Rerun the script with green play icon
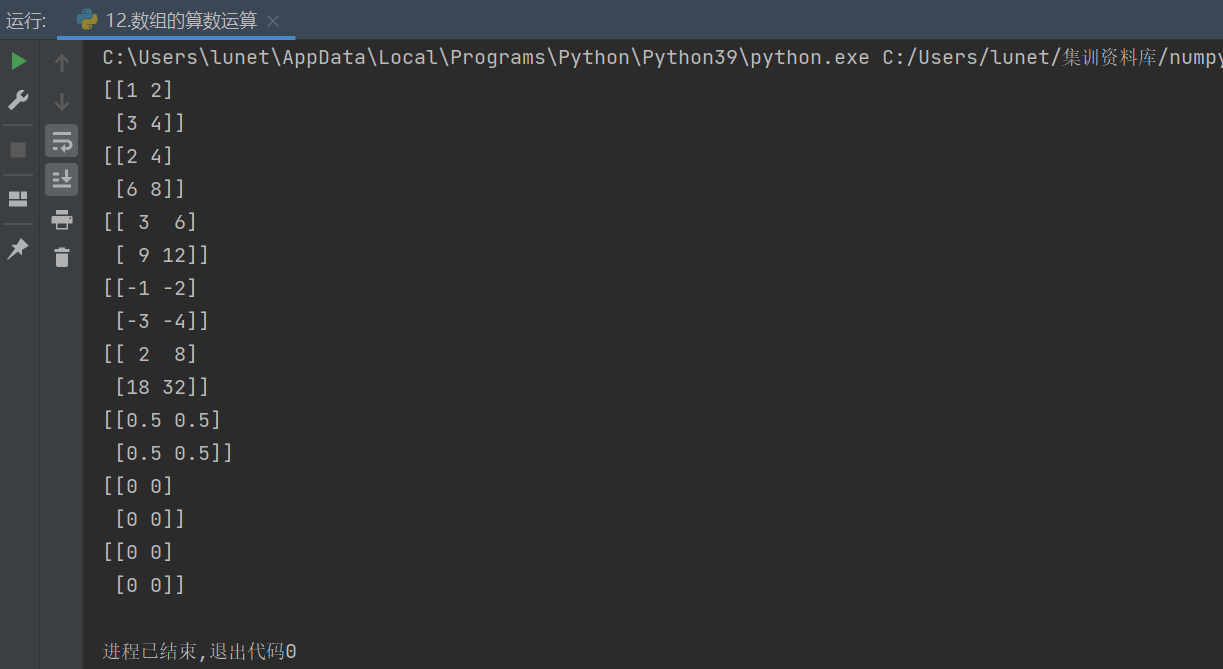Viewport: 1223px width, 669px height. 18,62
